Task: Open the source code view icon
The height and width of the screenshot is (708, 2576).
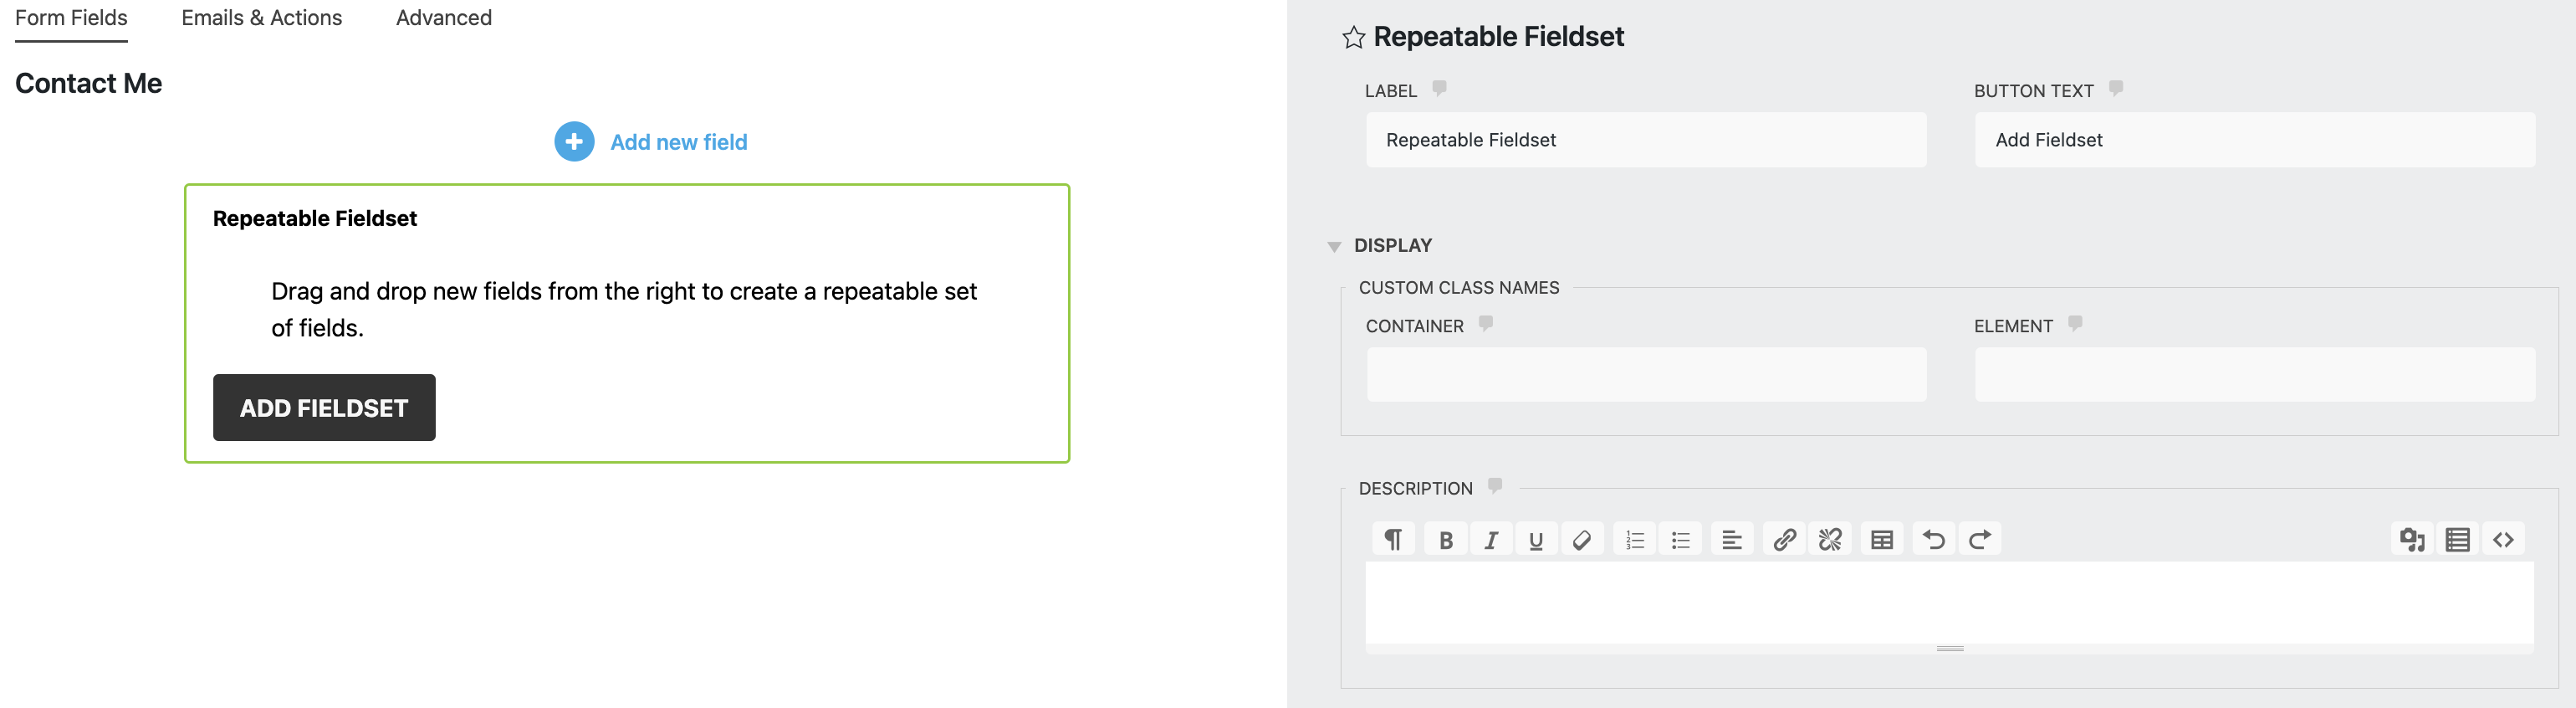Action: coord(2504,538)
